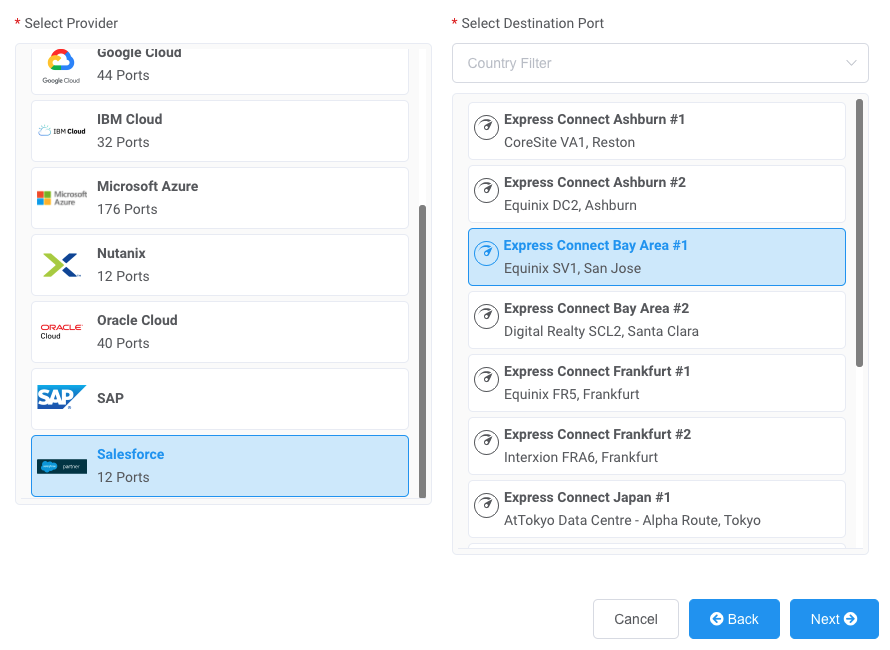Click gauge icon for Express Connect Japan #1

click(486, 505)
